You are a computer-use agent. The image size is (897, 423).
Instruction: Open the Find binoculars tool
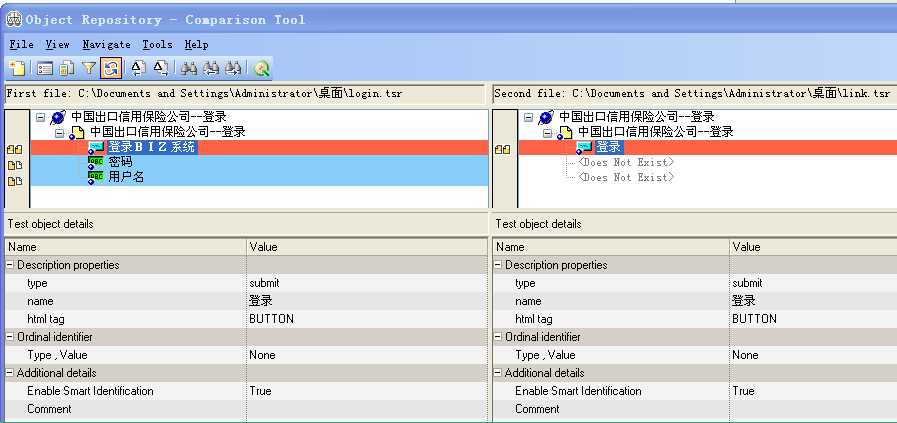pyautogui.click(x=189, y=69)
